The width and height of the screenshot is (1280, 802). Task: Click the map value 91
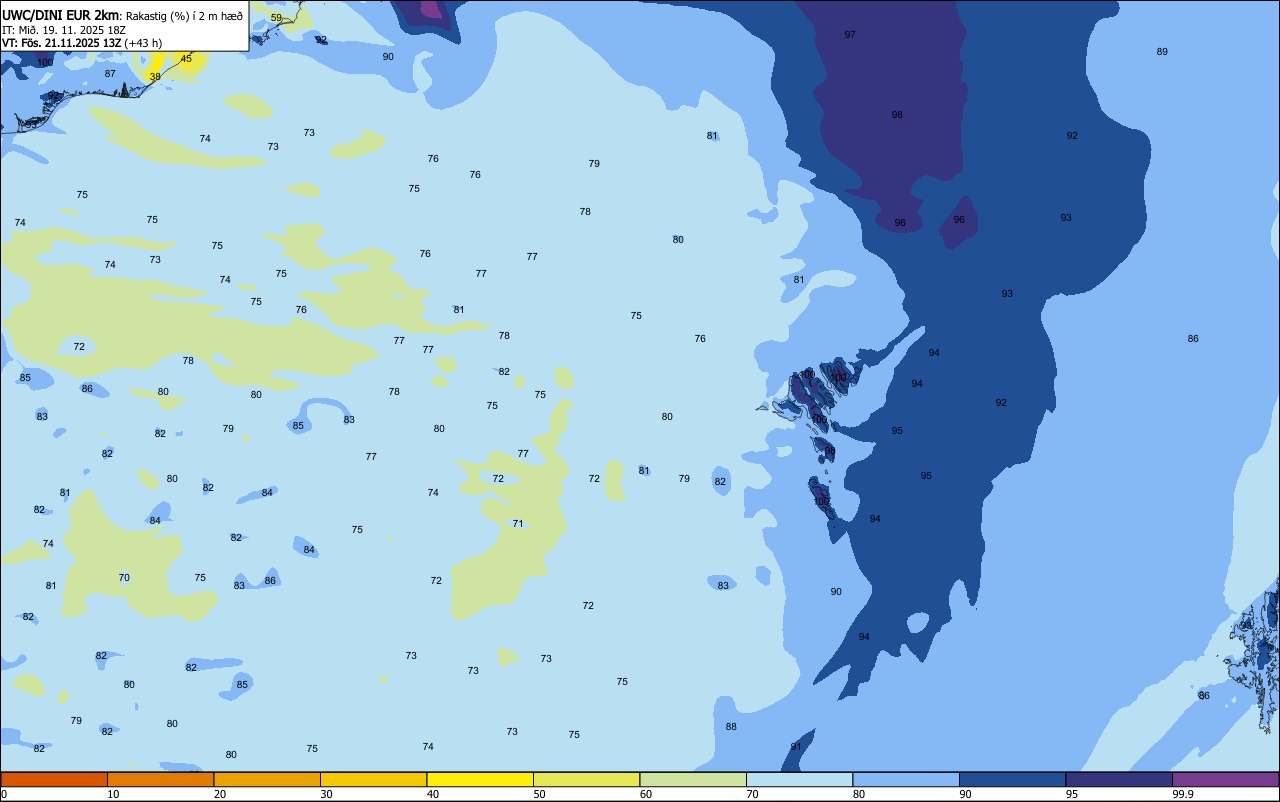[796, 747]
